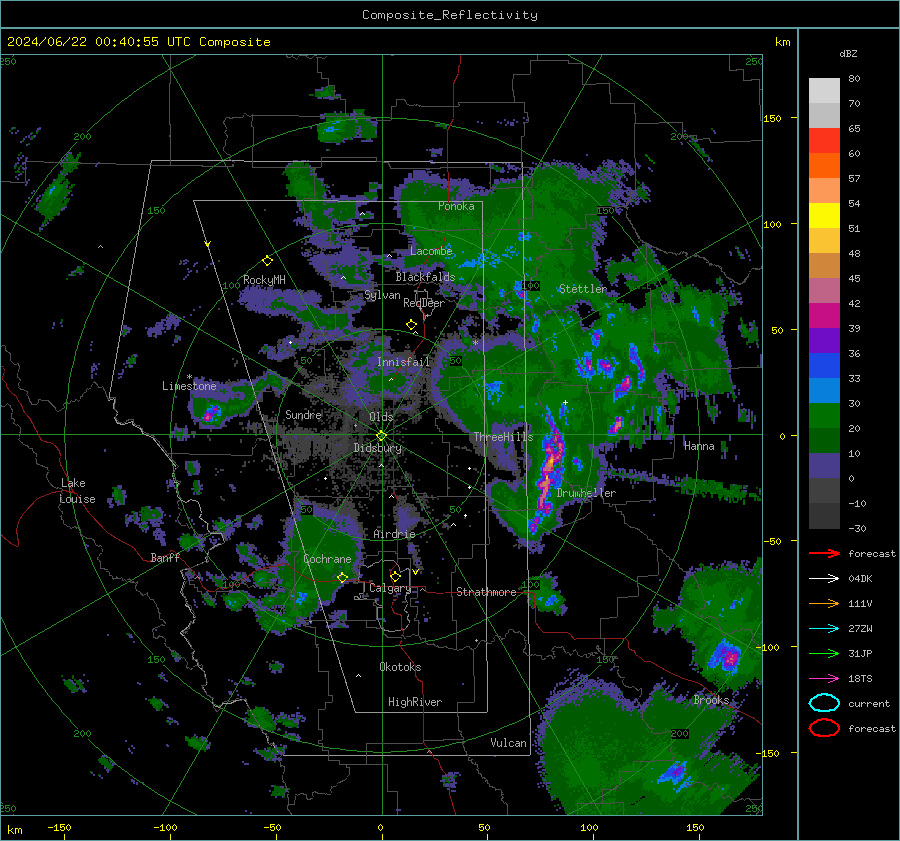Image resolution: width=900 pixels, height=841 pixels.
Task: Click the white 04DK arrow legend icon
Action: pos(824,579)
